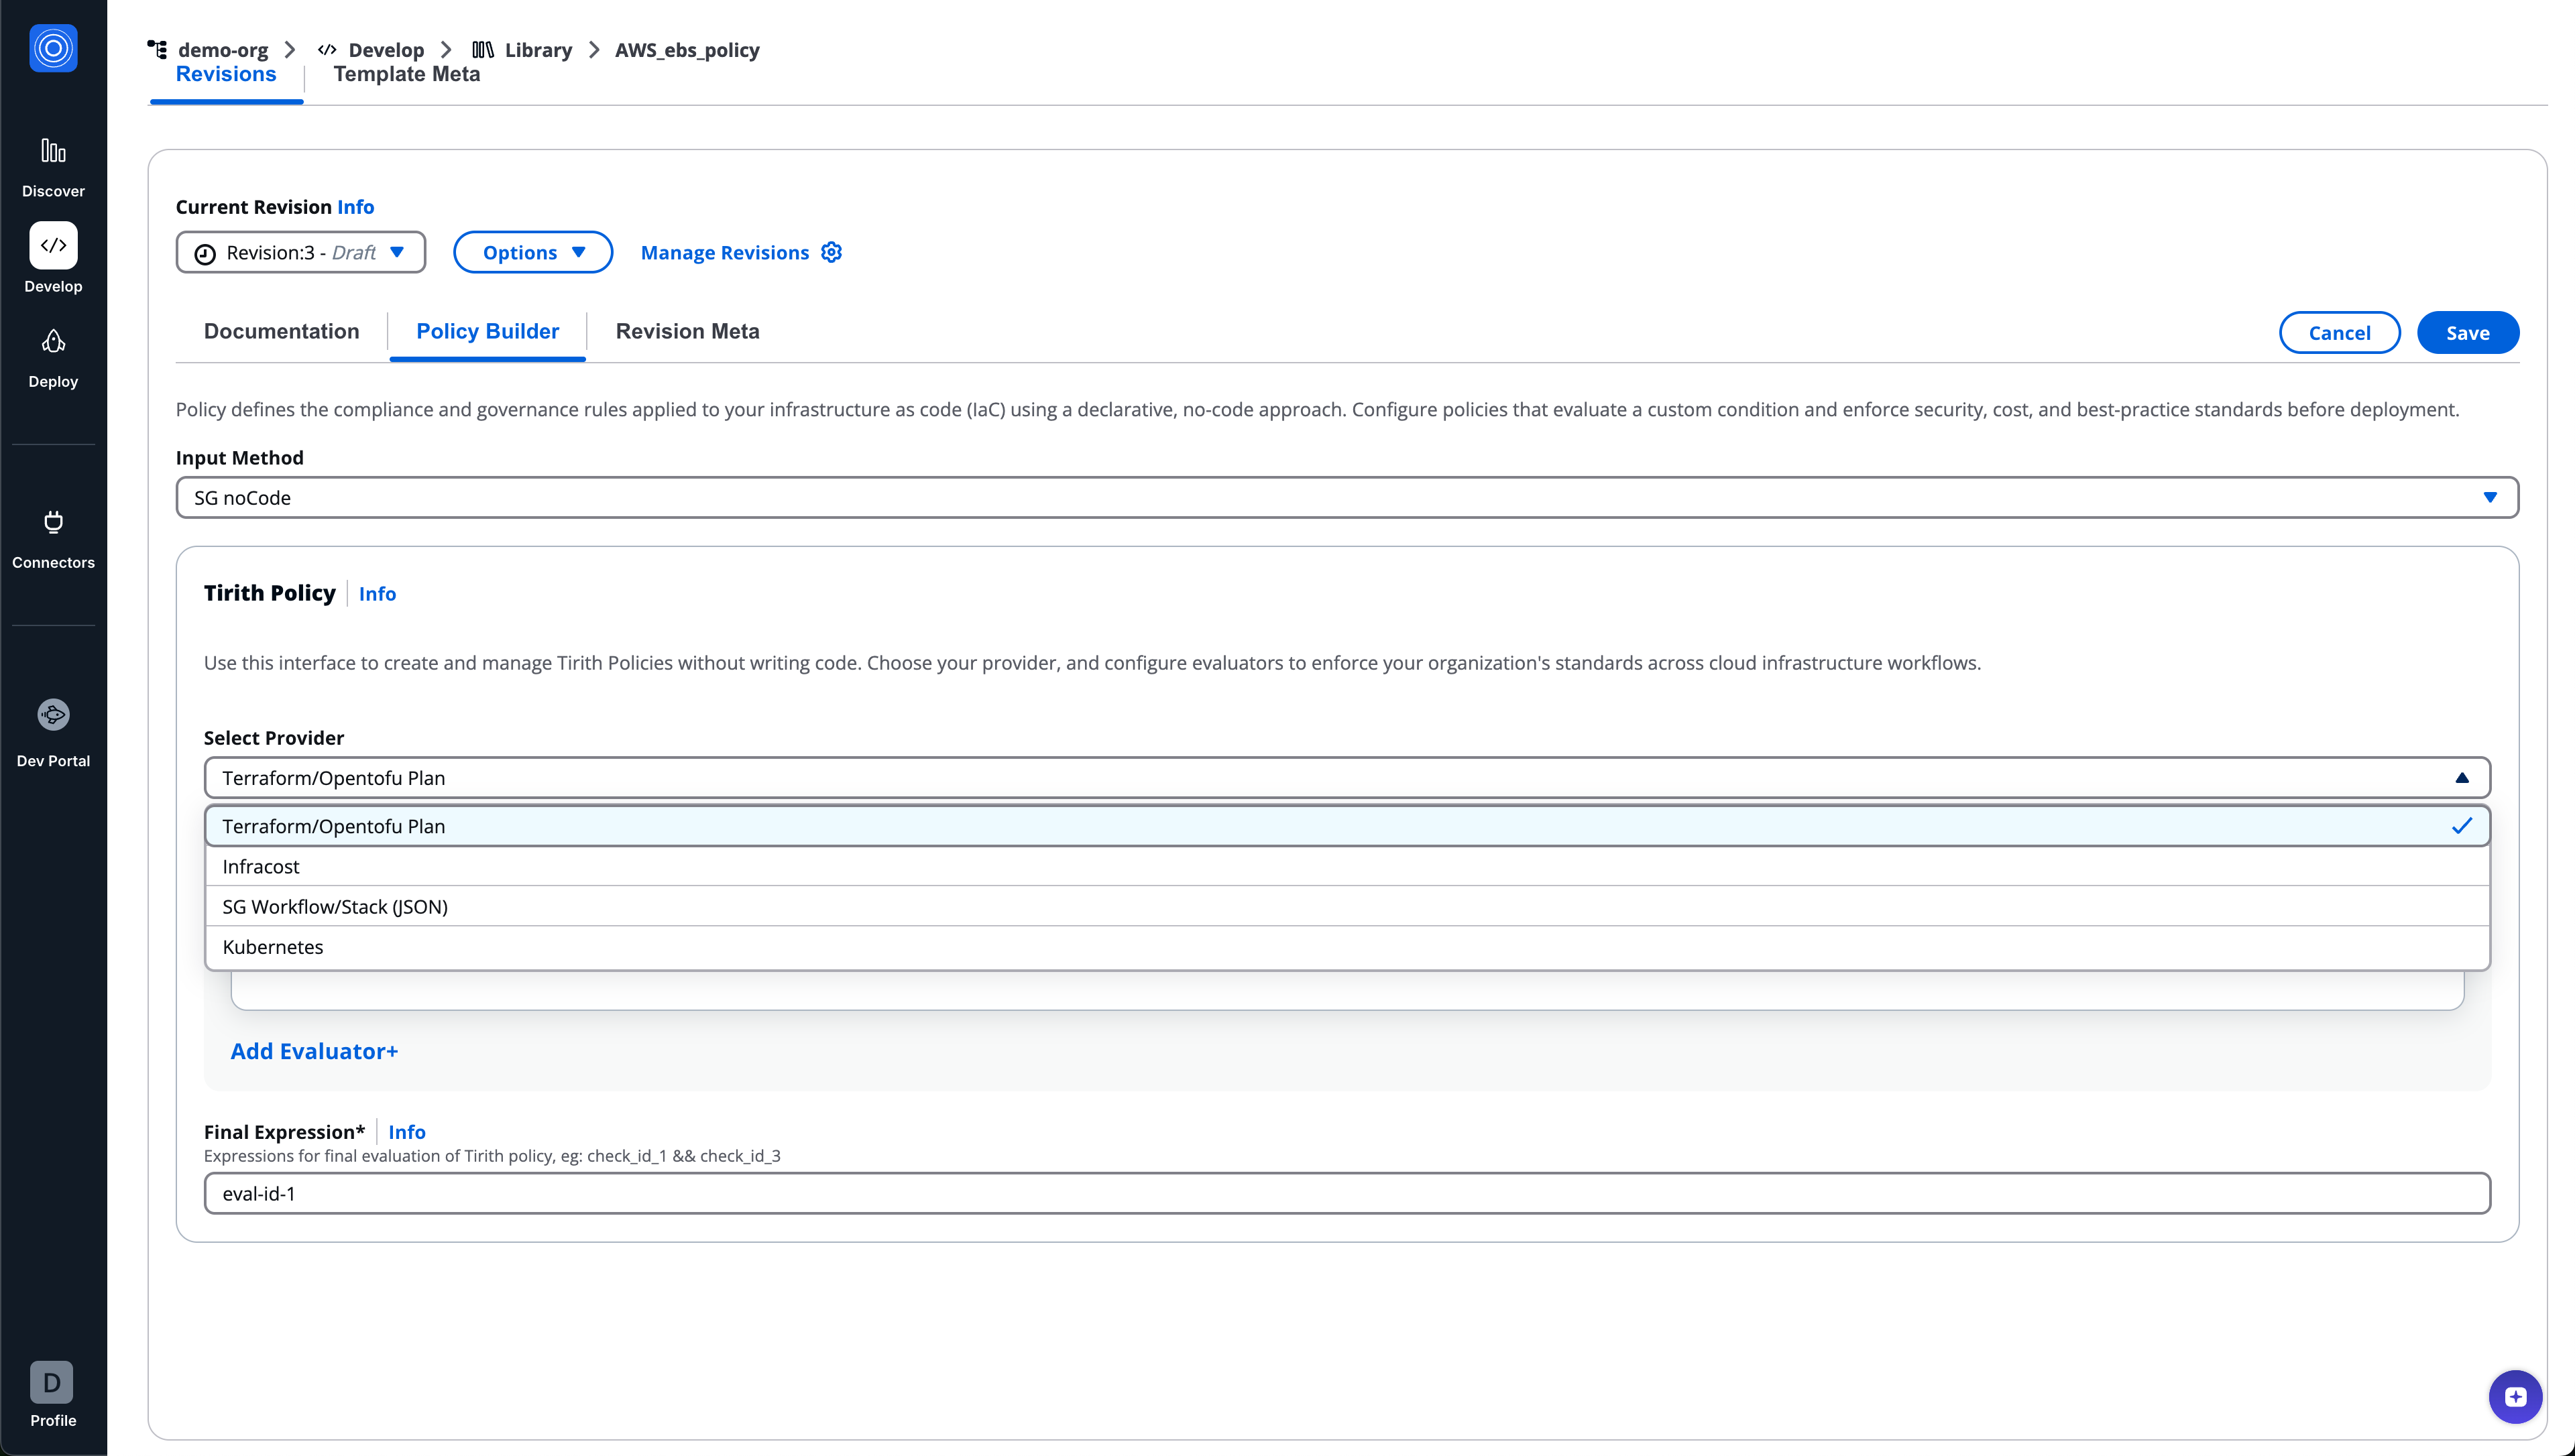
Task: Open the Profile menu in the sidebar
Action: click(x=52, y=1393)
